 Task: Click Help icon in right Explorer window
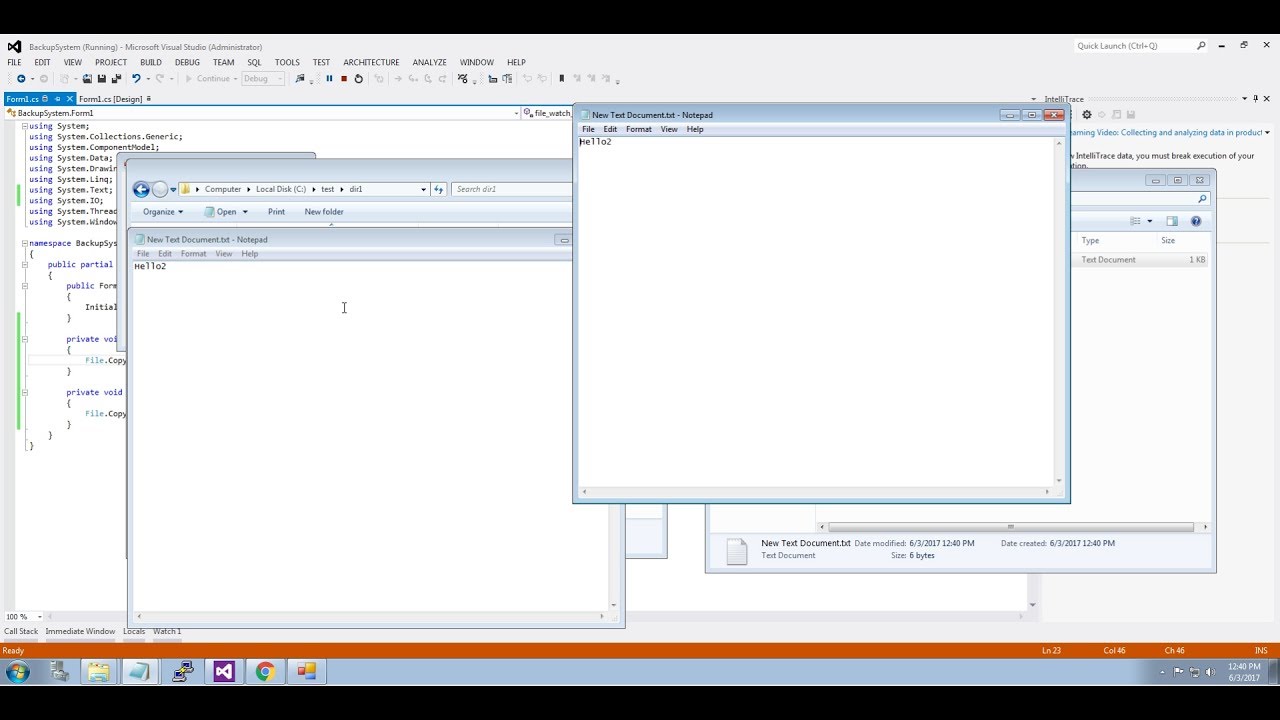(1195, 221)
